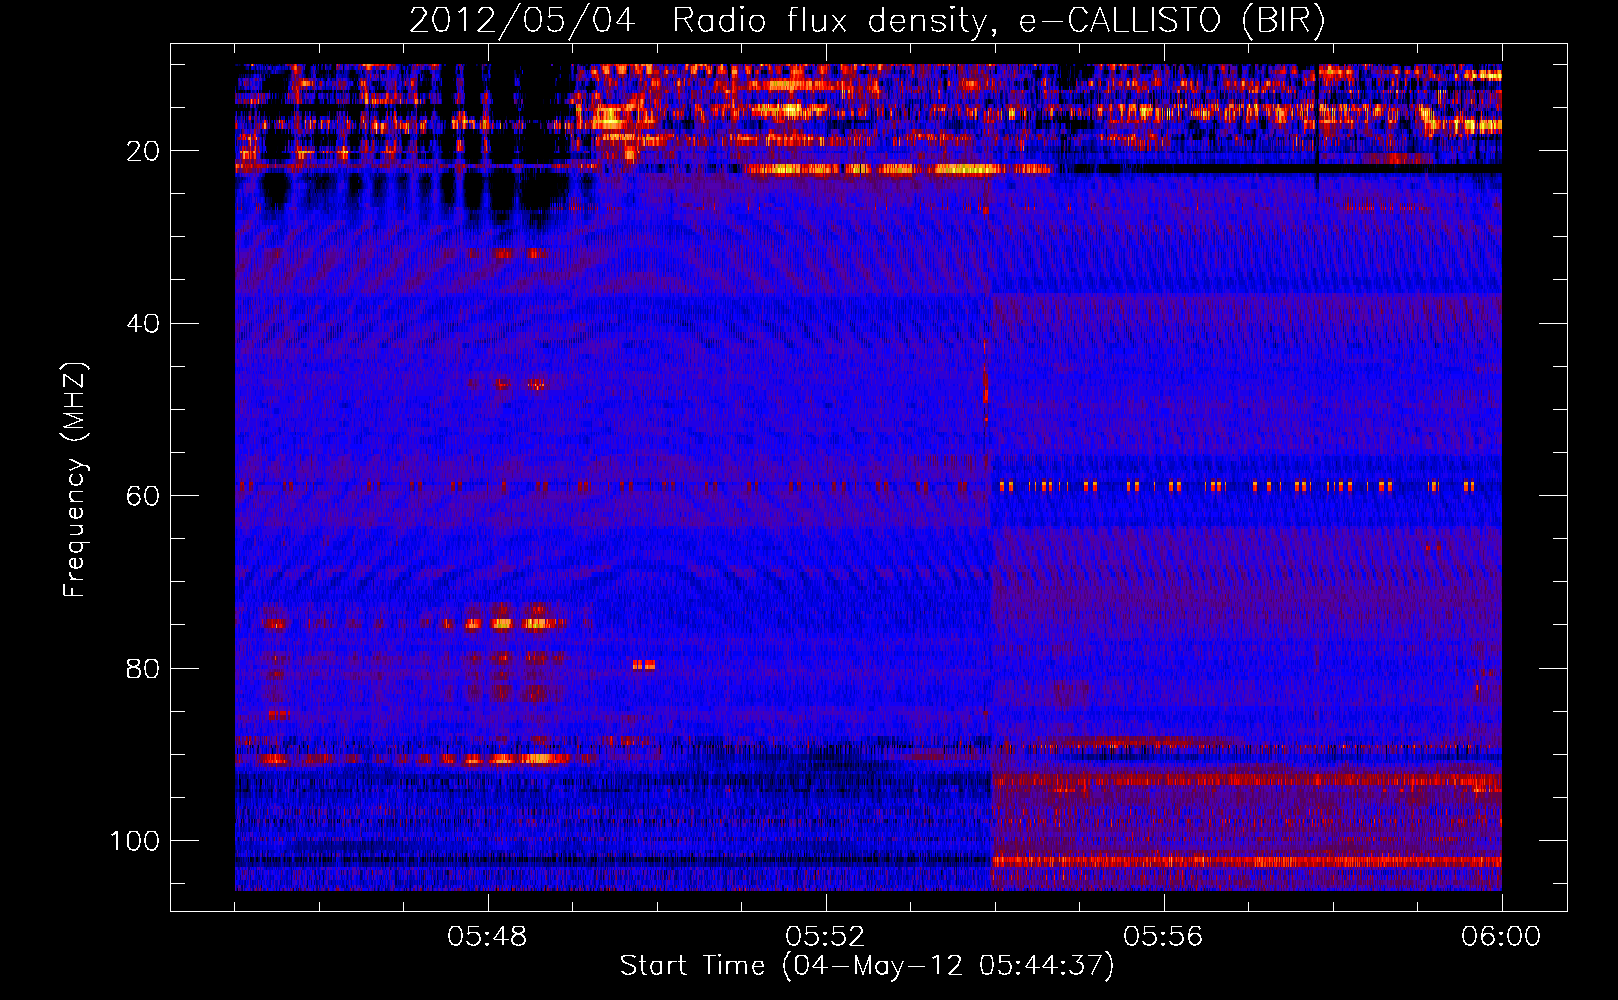Image resolution: width=1618 pixels, height=1000 pixels.
Task: Click the date '2012/05/04' in the title
Action: coord(522,21)
